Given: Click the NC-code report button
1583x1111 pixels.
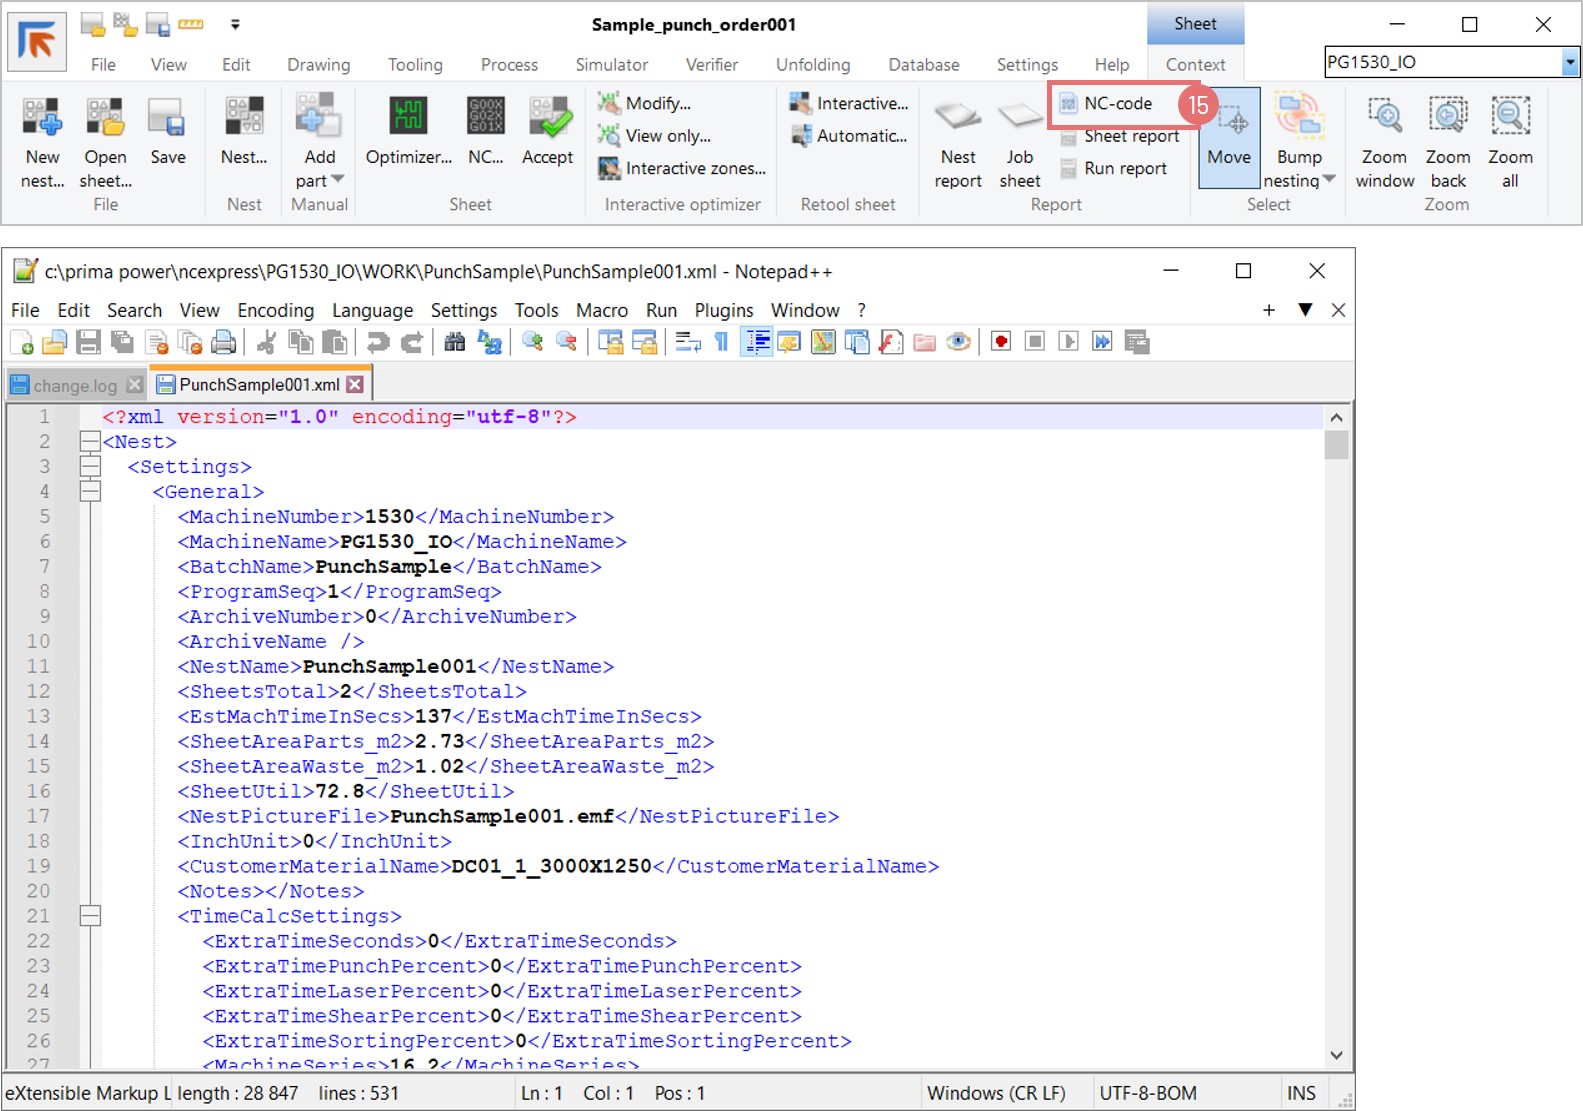Looking at the screenshot, I should (x=1117, y=104).
